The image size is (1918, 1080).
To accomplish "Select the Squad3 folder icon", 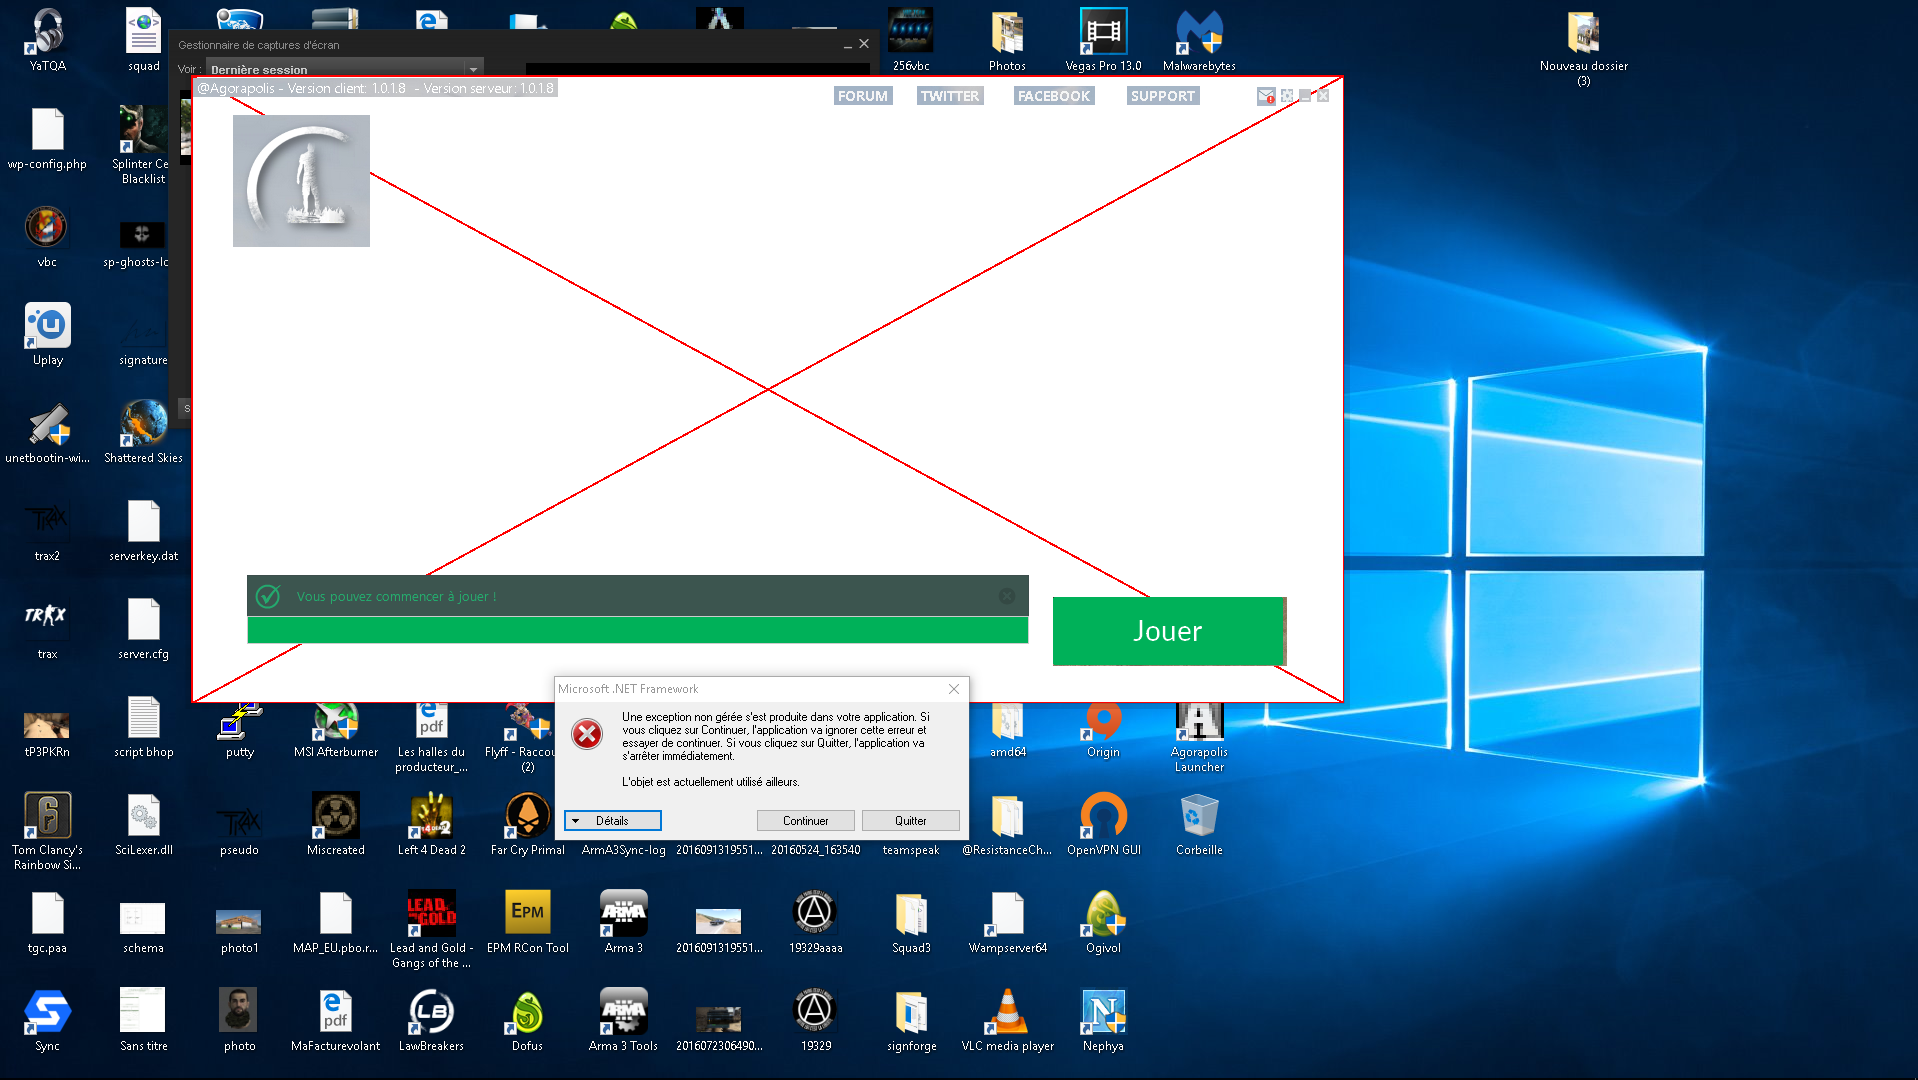I will (911, 923).
